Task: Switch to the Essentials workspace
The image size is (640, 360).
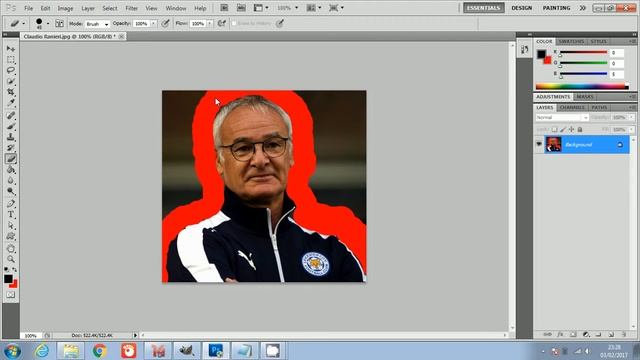Action: [x=484, y=8]
